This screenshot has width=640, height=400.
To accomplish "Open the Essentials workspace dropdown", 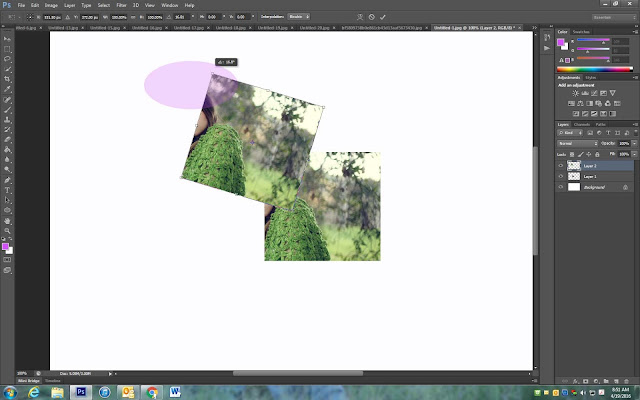I will pos(614,18).
